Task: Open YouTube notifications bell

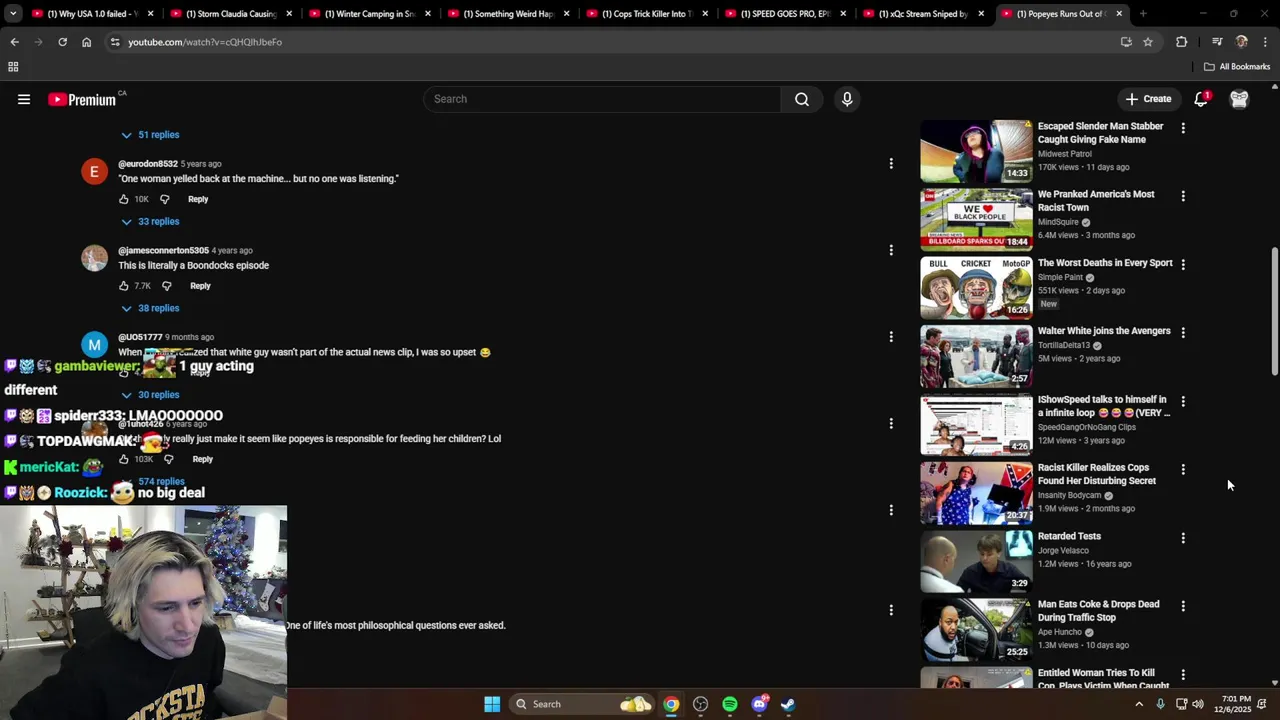Action: (1201, 99)
